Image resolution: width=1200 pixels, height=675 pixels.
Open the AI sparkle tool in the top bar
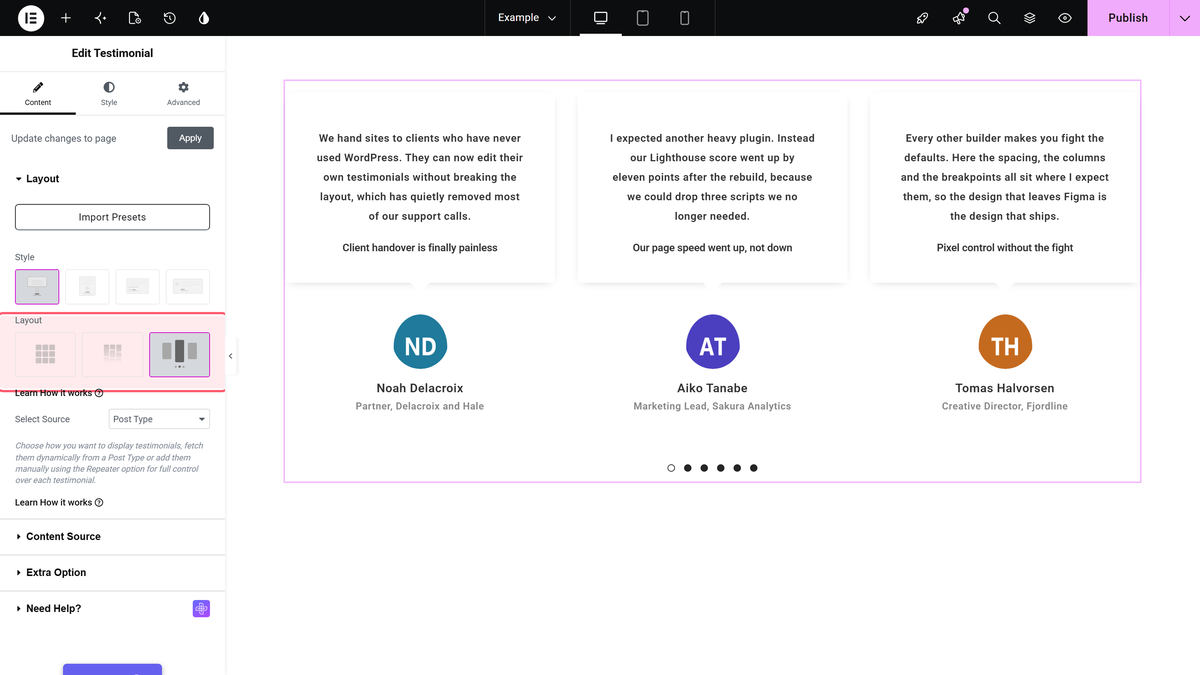click(100, 18)
